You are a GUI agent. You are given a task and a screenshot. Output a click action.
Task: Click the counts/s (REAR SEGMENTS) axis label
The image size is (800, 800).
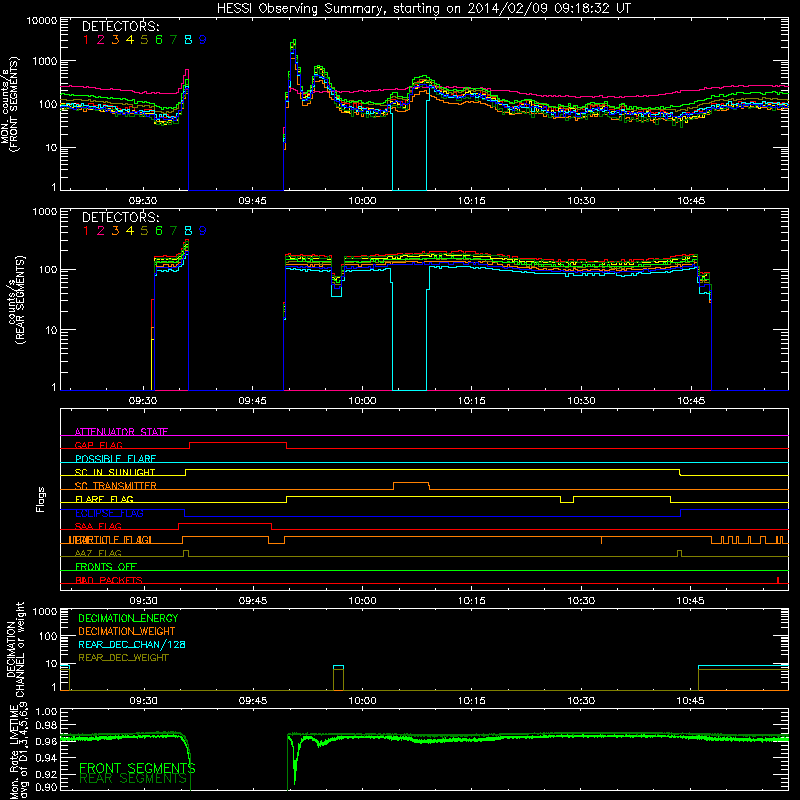point(16,300)
